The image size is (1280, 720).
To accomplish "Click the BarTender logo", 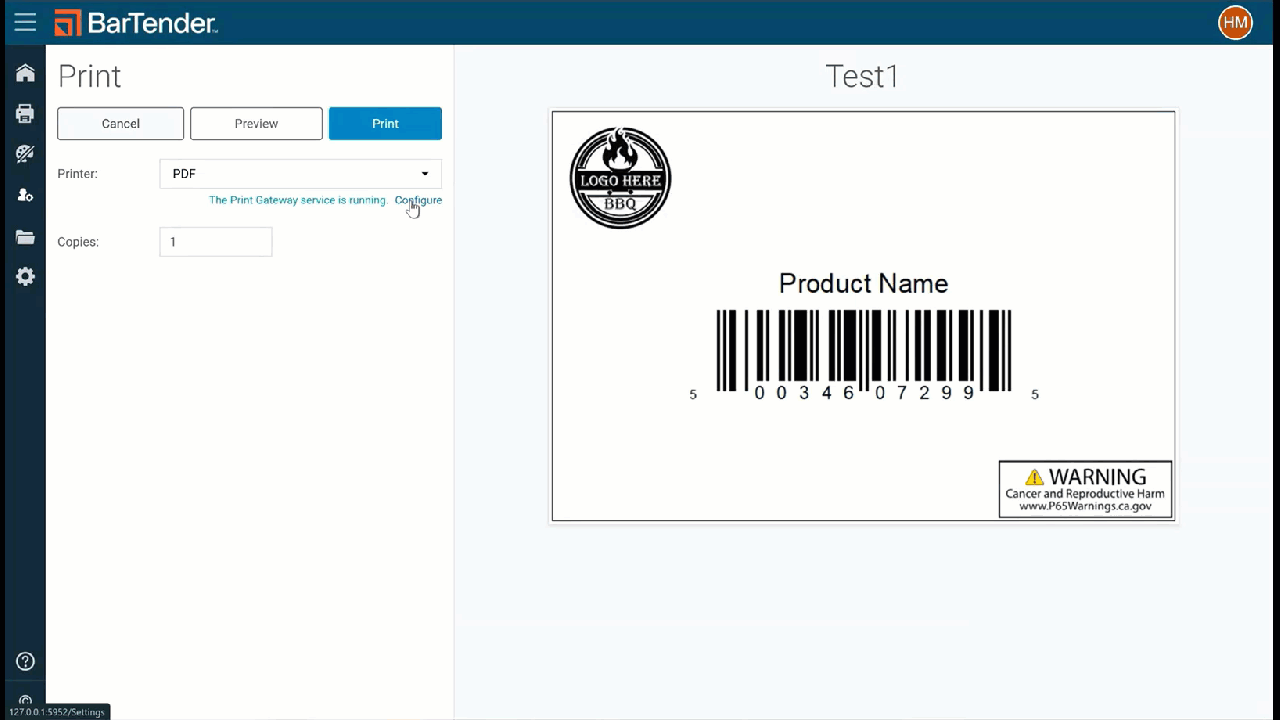I will tap(136, 22).
